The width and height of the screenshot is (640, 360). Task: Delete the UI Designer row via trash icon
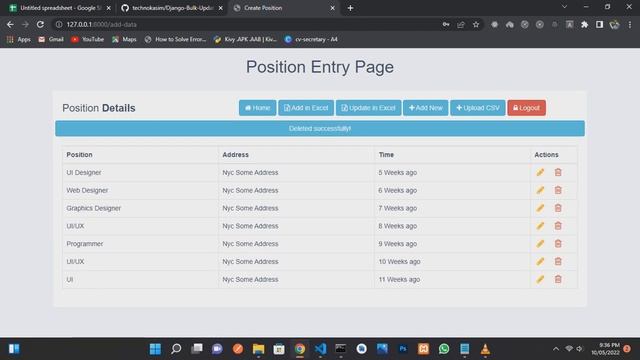coord(558,172)
